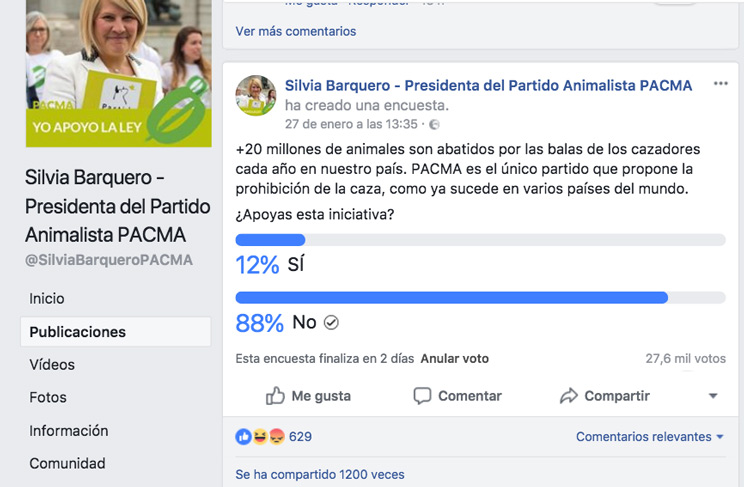Expand Ver más comentarios
Image resolution: width=744 pixels, height=487 pixels.
295,31
